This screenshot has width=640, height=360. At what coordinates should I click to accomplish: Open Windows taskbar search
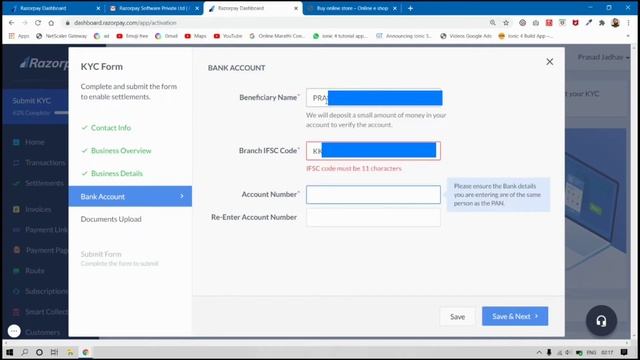point(24,352)
